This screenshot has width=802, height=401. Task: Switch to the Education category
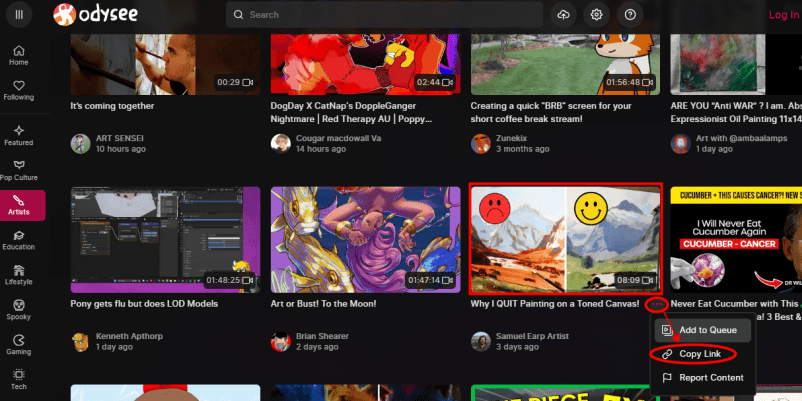19,240
